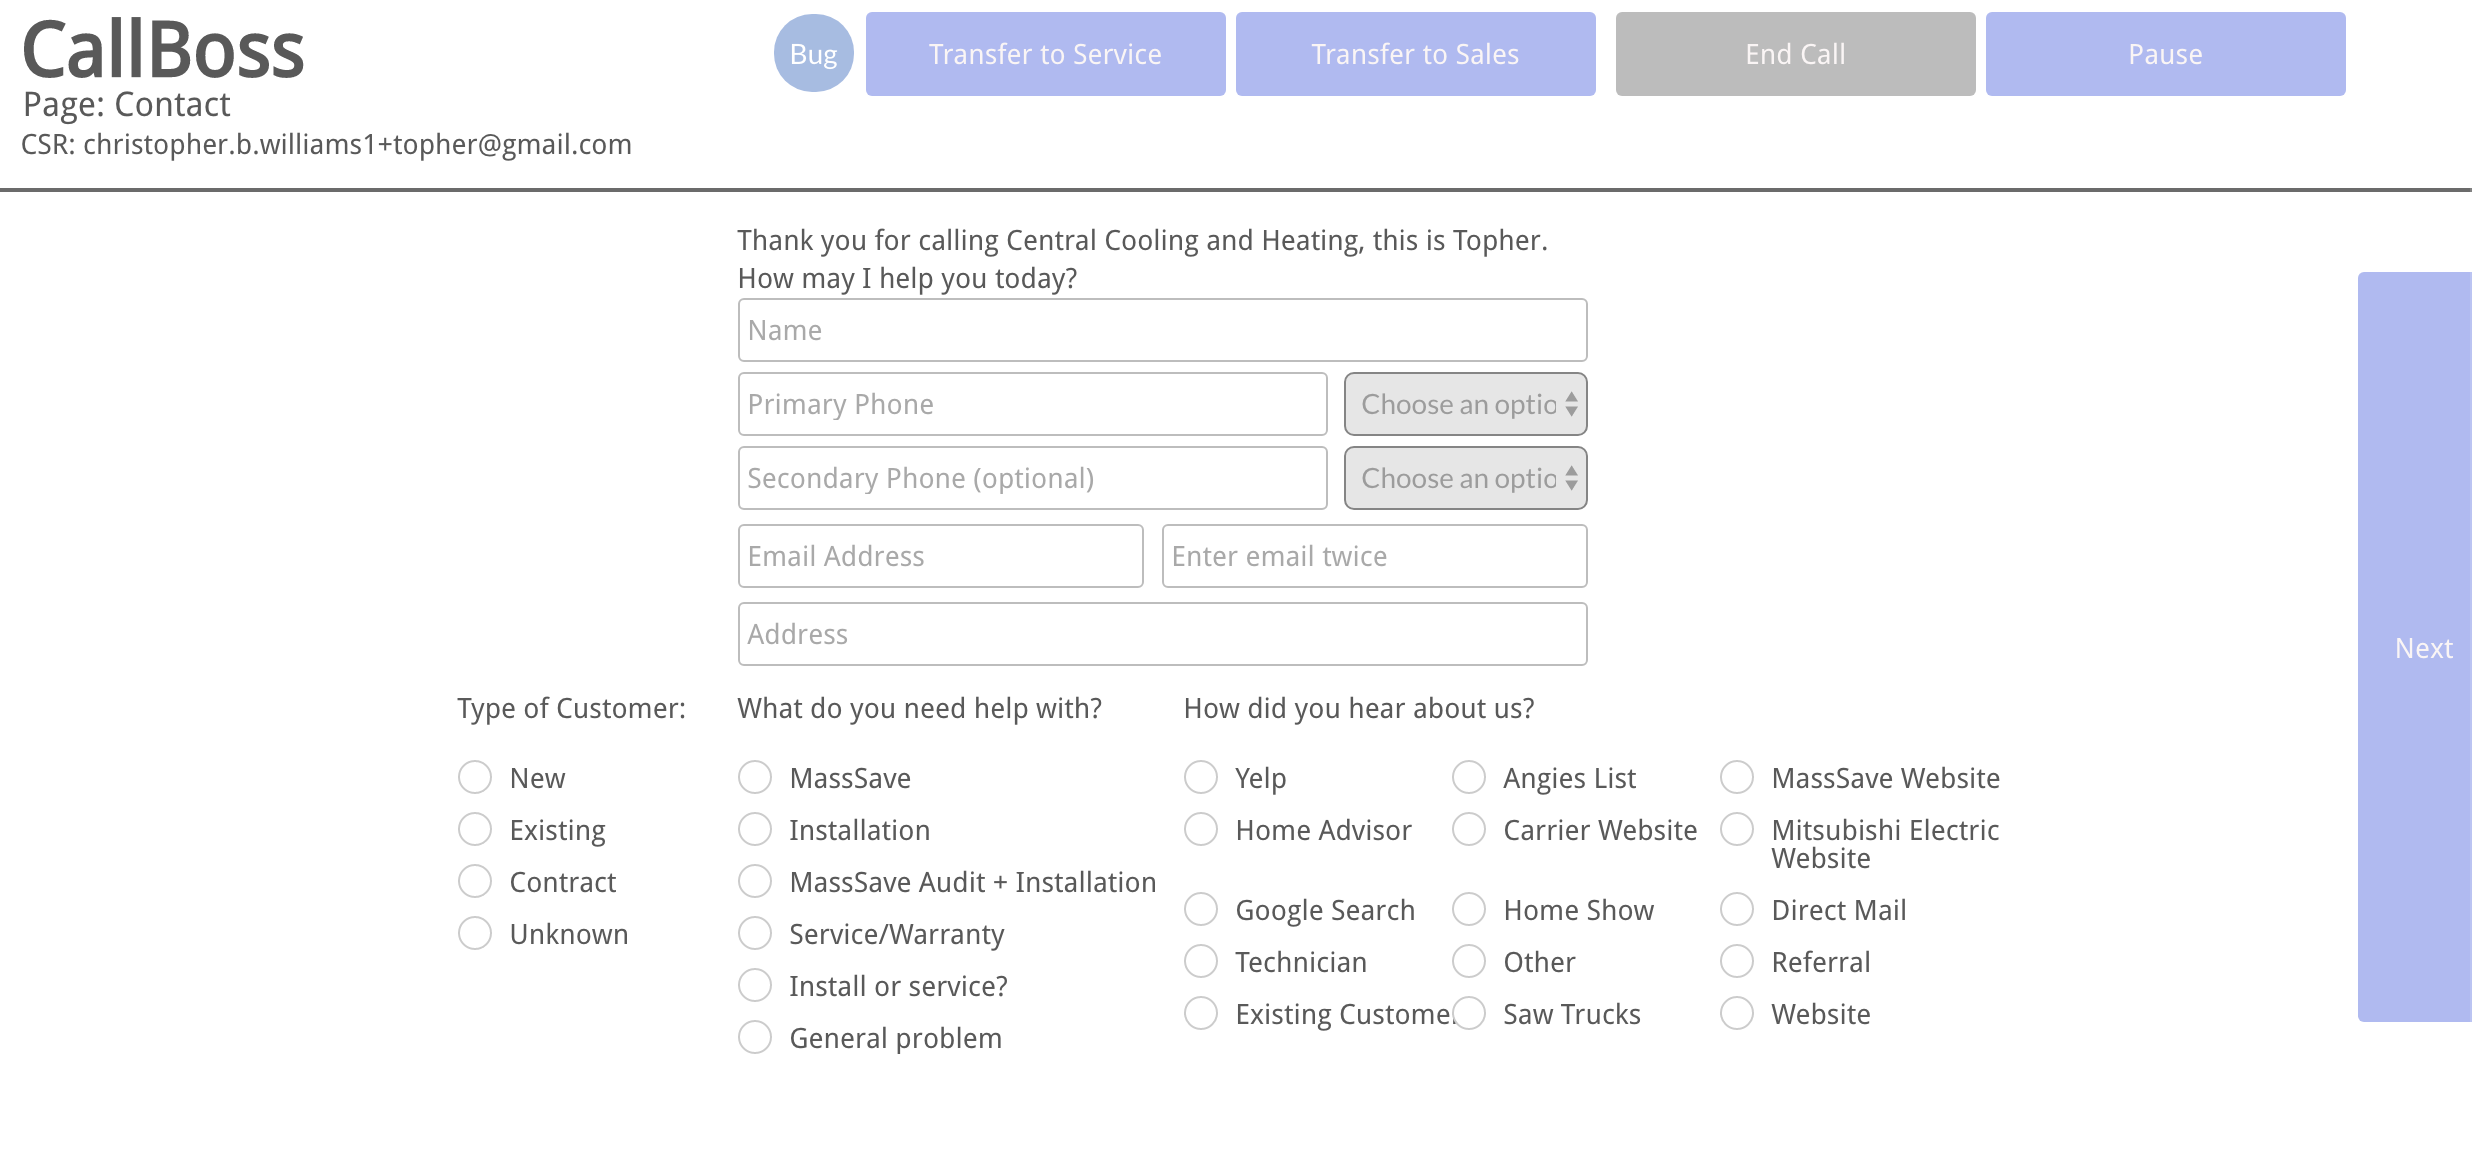Select Google Search as referral source

tap(1201, 909)
